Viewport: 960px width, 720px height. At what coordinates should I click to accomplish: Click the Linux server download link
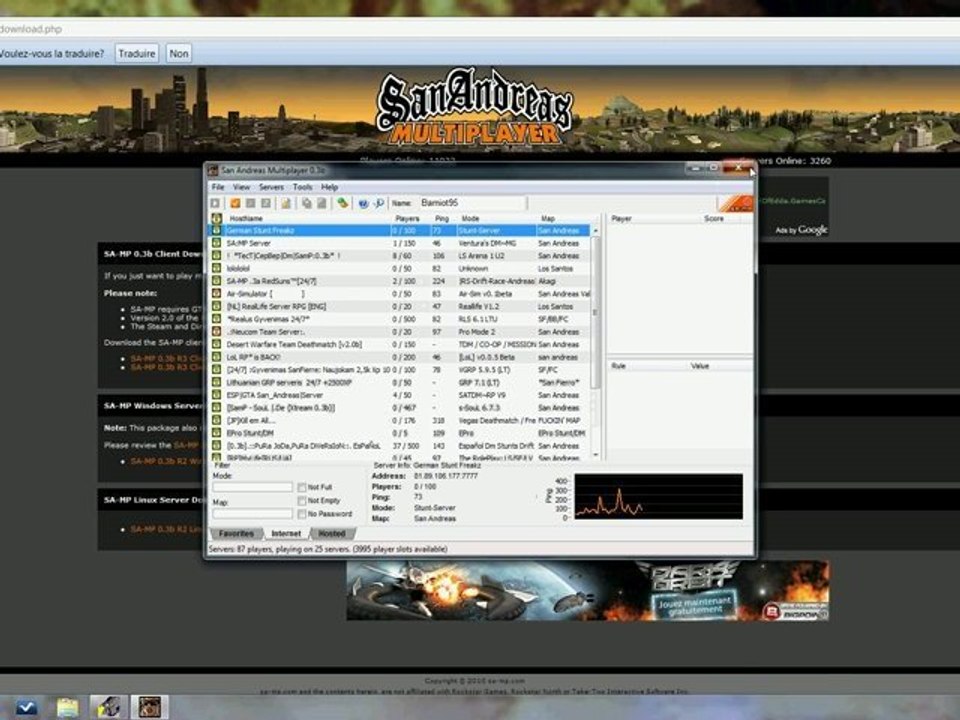tap(167, 530)
